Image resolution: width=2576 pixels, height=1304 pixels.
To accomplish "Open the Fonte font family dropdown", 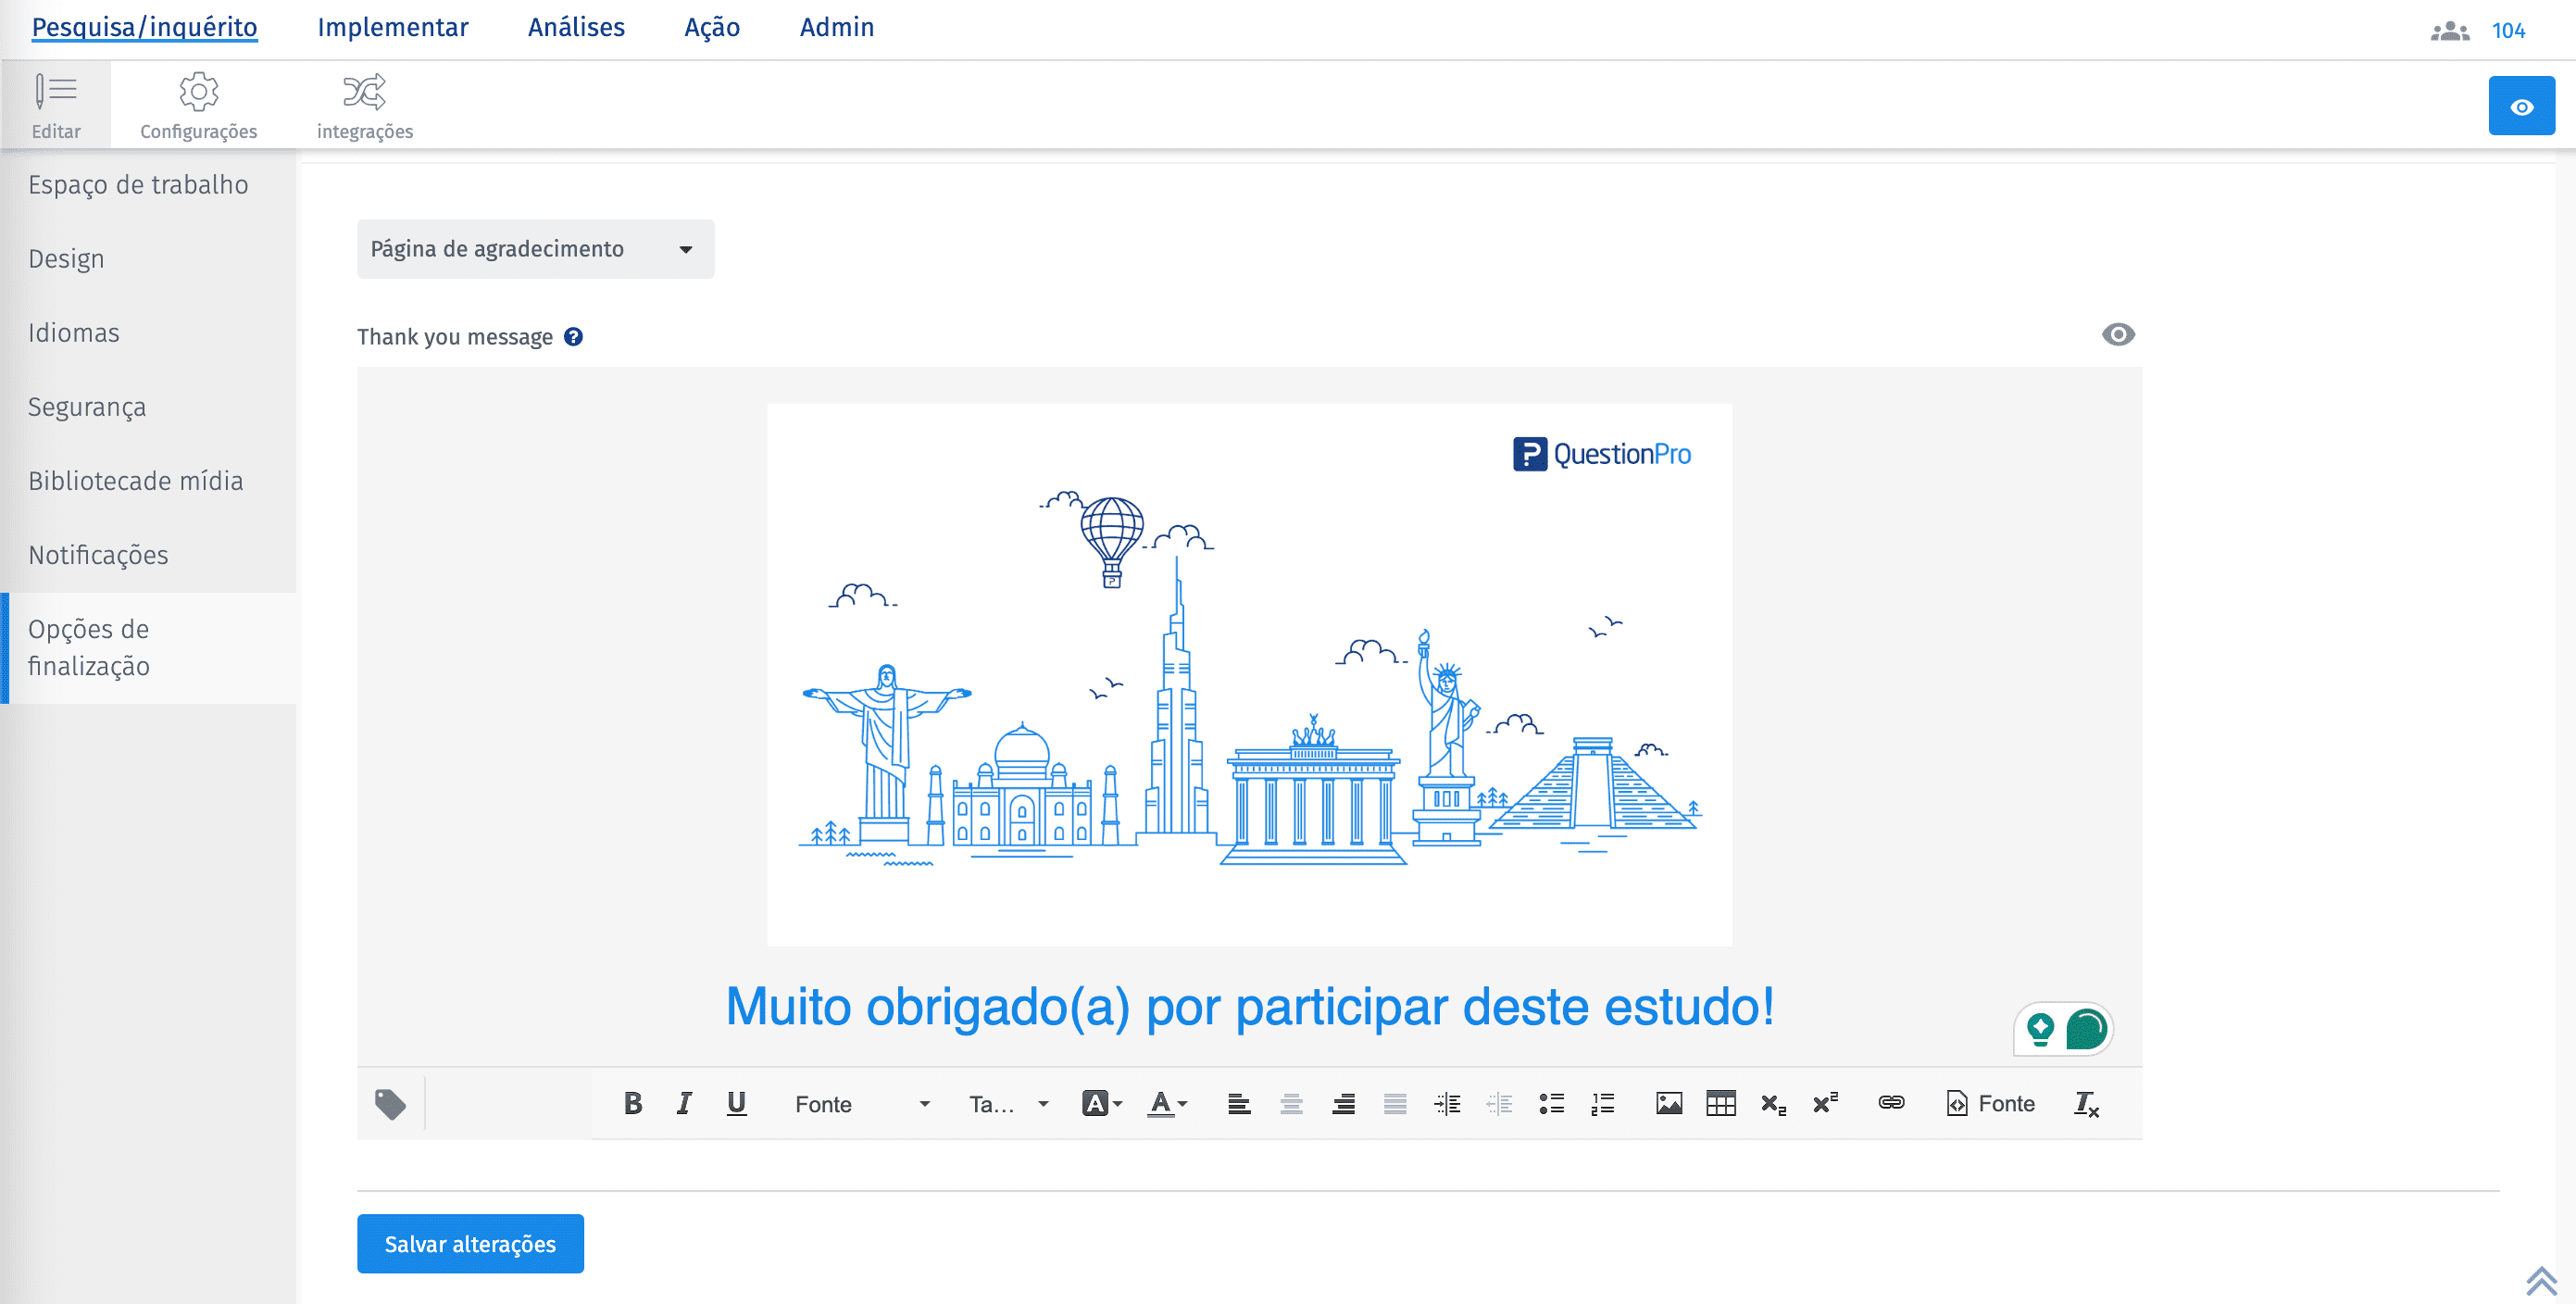I will (862, 1104).
